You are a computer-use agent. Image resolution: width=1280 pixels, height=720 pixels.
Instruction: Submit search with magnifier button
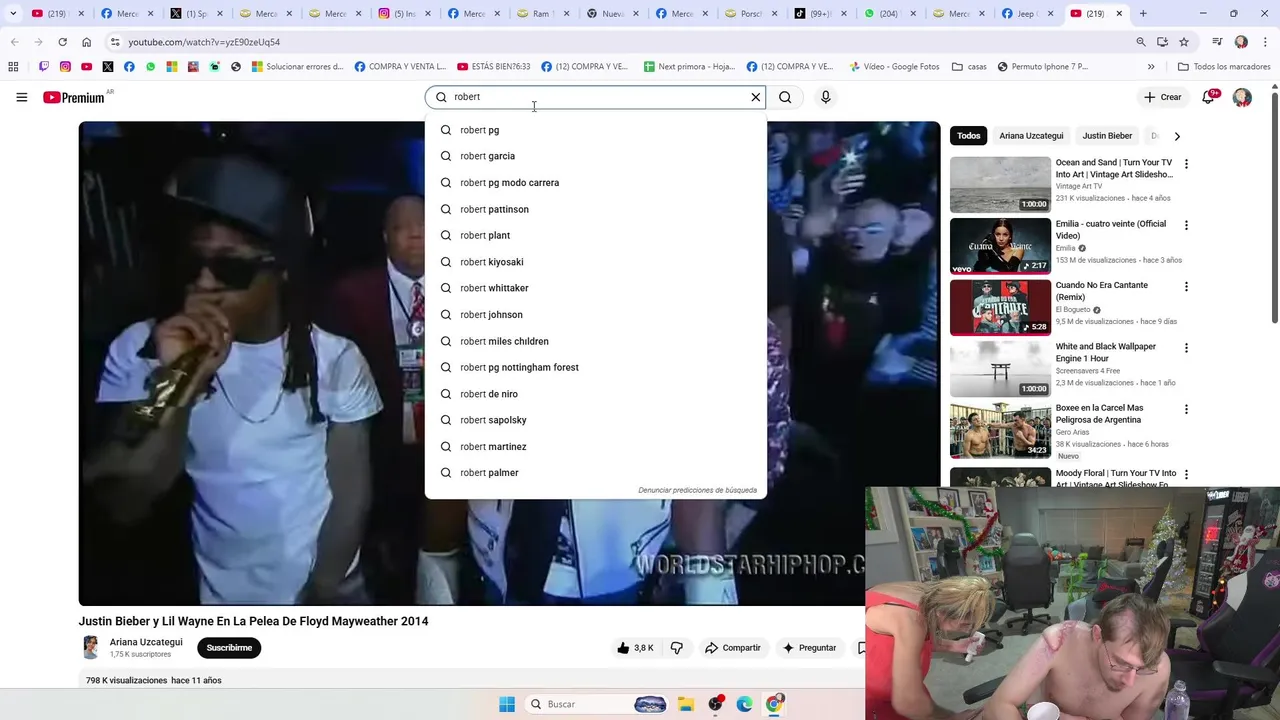tap(785, 97)
